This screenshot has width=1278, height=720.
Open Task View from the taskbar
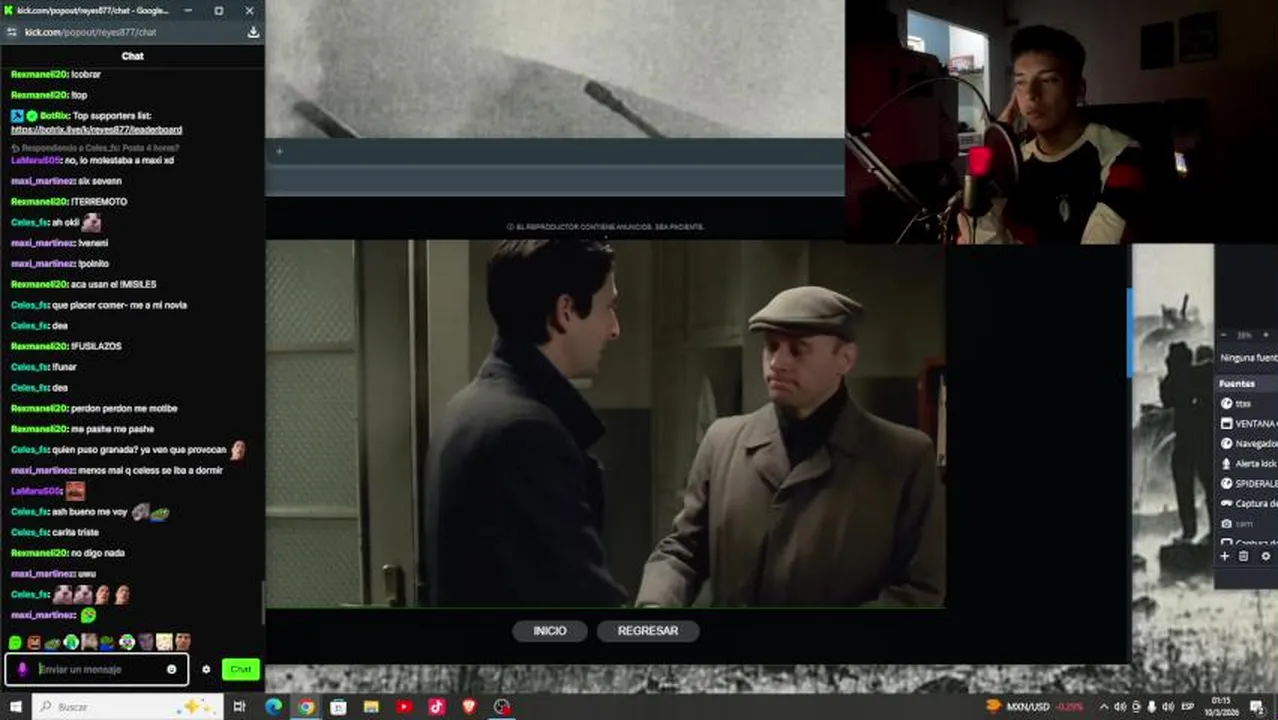tap(239, 707)
